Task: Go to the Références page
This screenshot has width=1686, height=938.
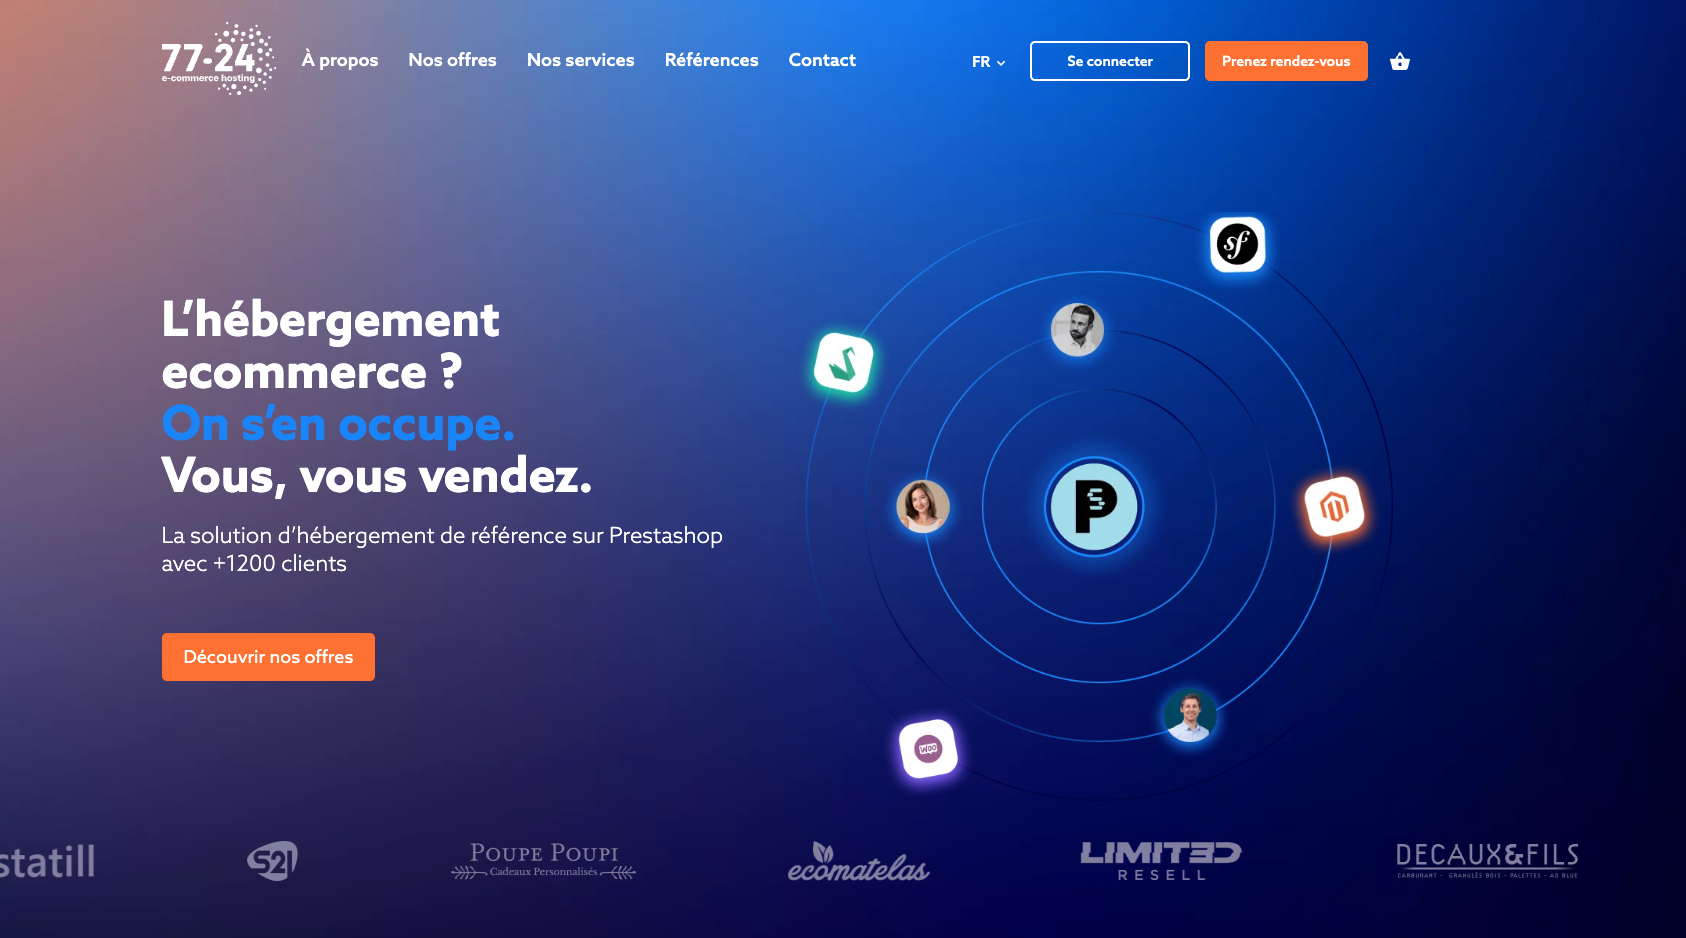Action: point(712,60)
